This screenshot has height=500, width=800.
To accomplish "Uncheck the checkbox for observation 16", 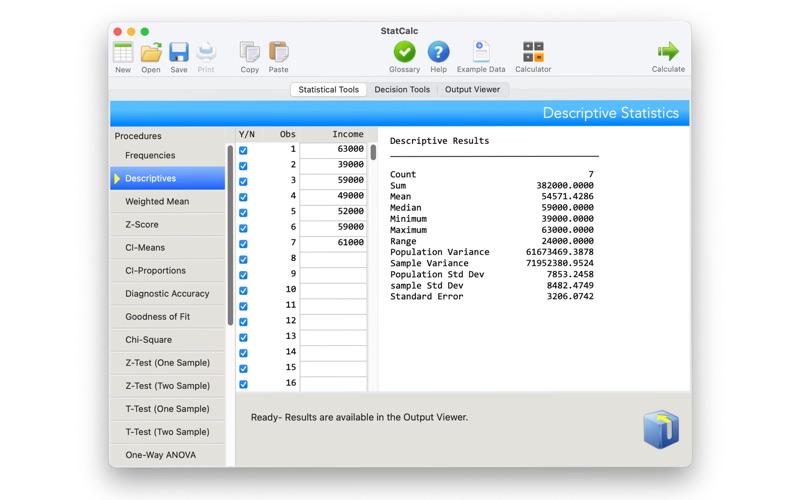I will click(243, 384).
